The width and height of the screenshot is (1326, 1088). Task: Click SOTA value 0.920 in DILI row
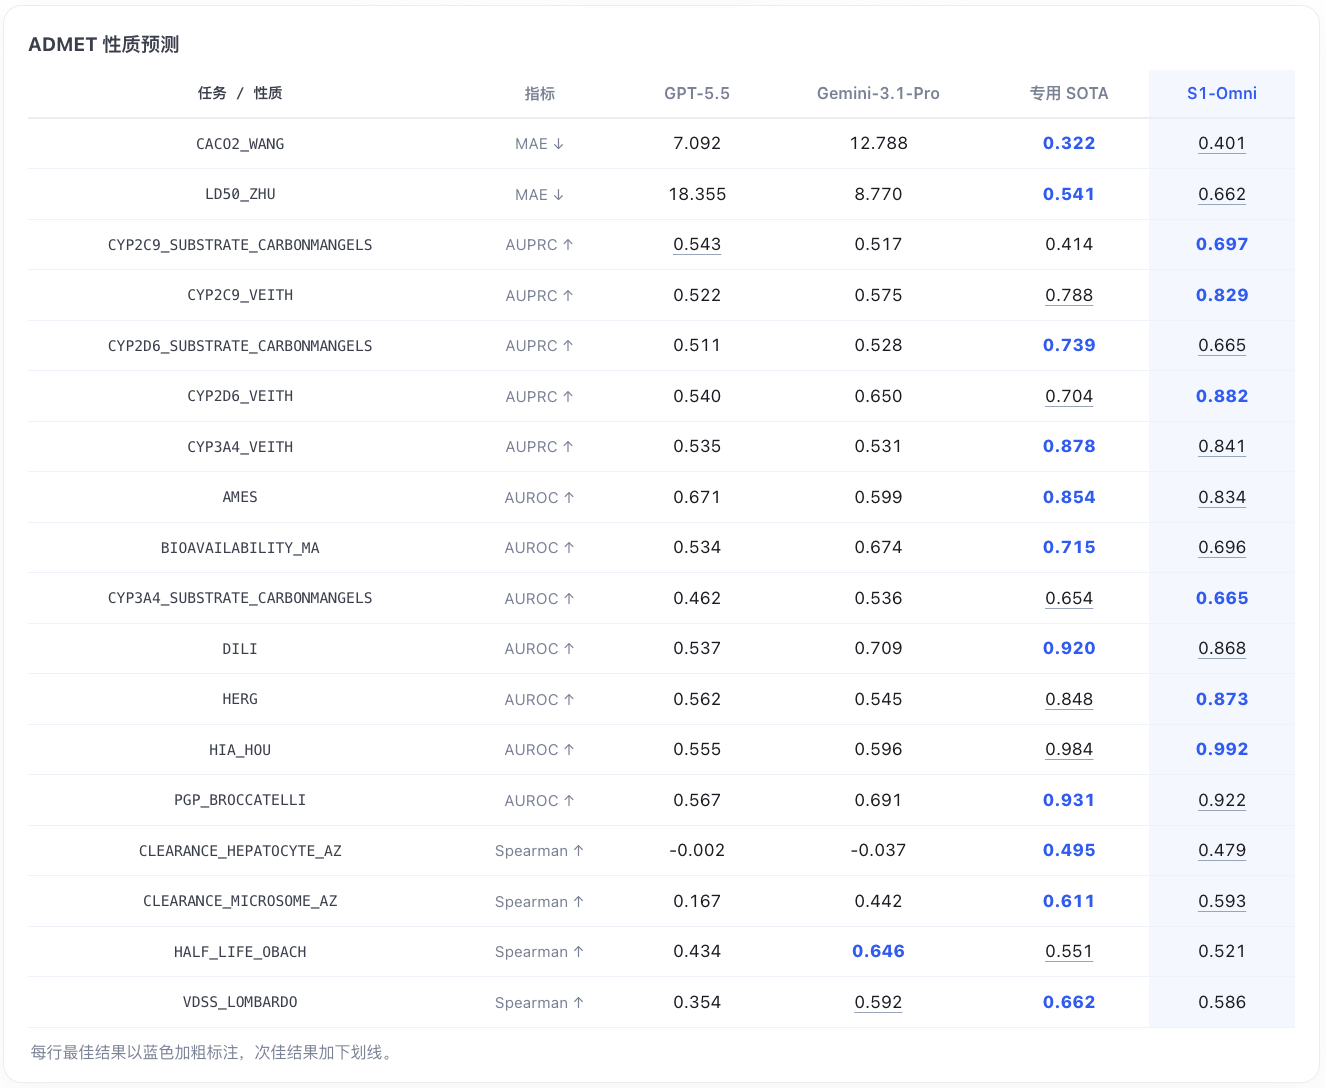(1069, 648)
